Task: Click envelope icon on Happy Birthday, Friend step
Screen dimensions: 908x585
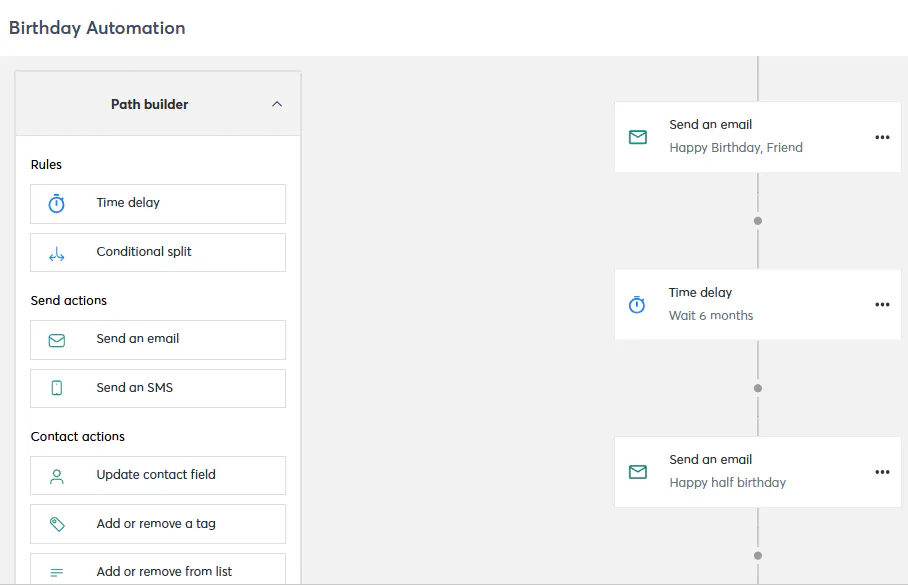Action: pyautogui.click(x=638, y=137)
